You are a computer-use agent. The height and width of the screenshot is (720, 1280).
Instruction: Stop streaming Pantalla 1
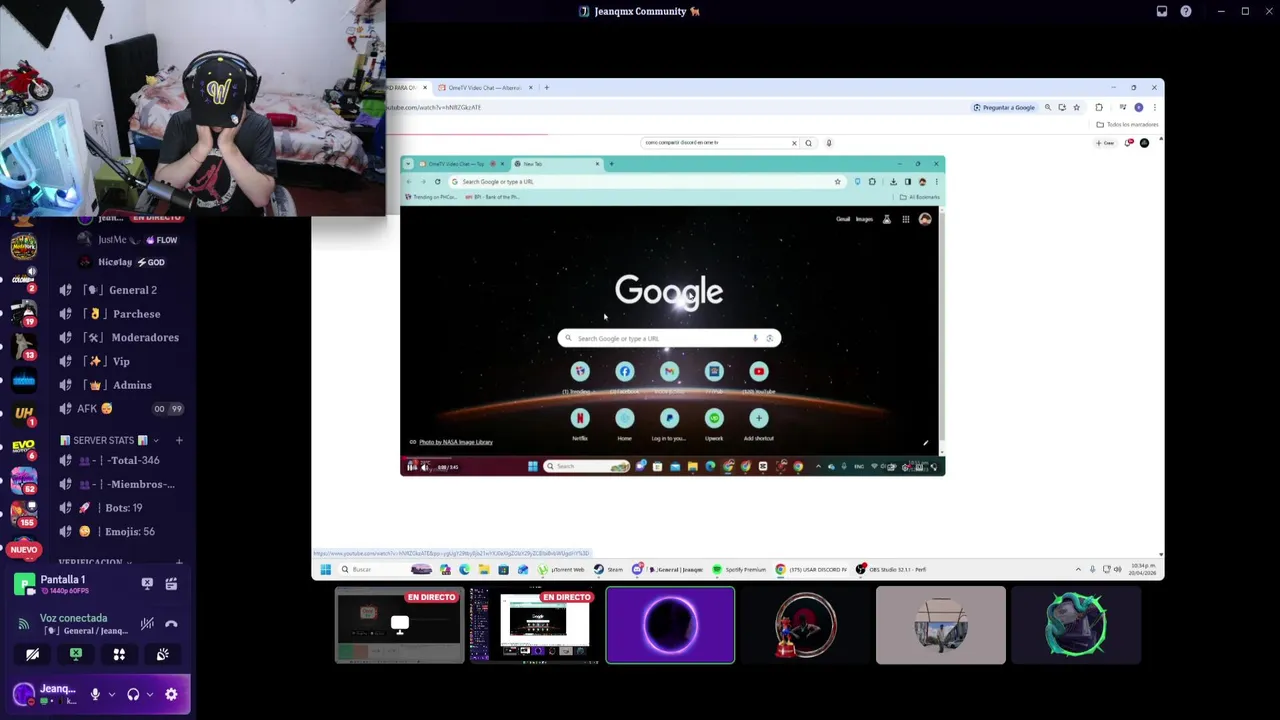click(147, 584)
